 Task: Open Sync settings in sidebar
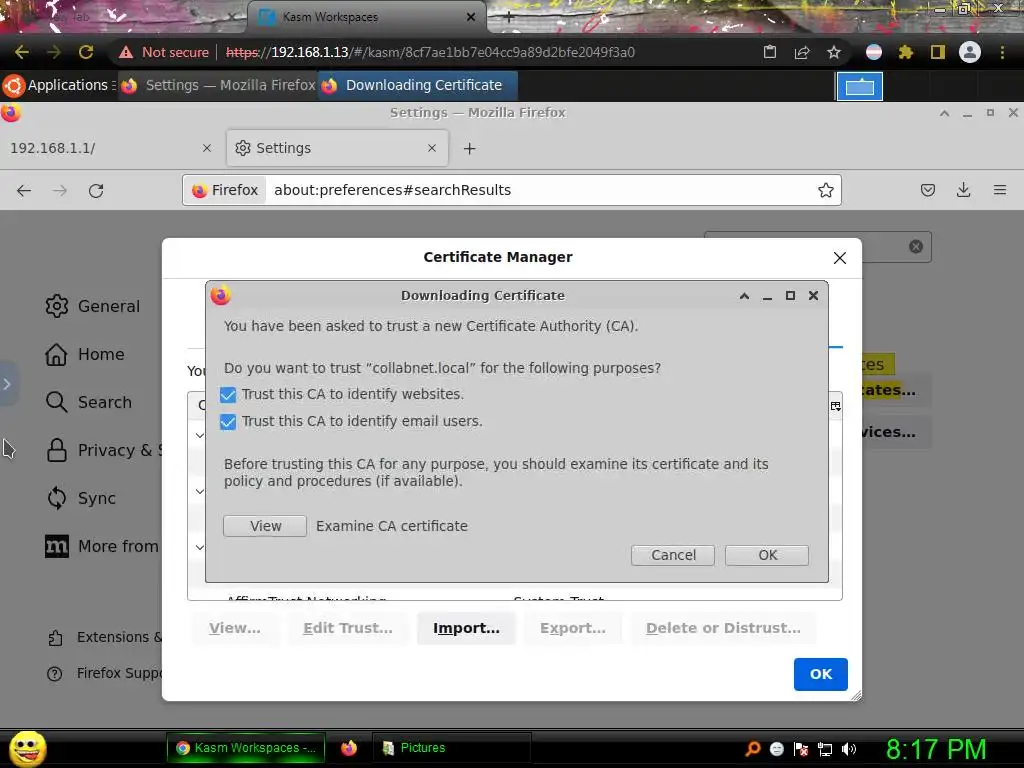coord(81,498)
